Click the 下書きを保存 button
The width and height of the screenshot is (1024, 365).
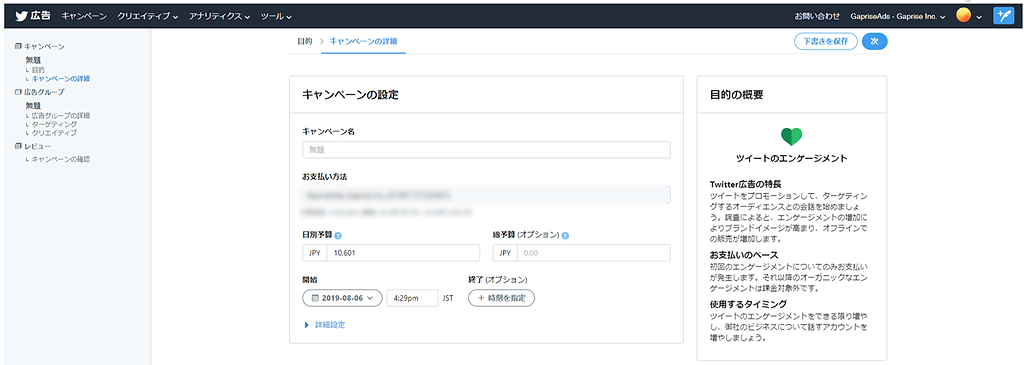click(825, 41)
